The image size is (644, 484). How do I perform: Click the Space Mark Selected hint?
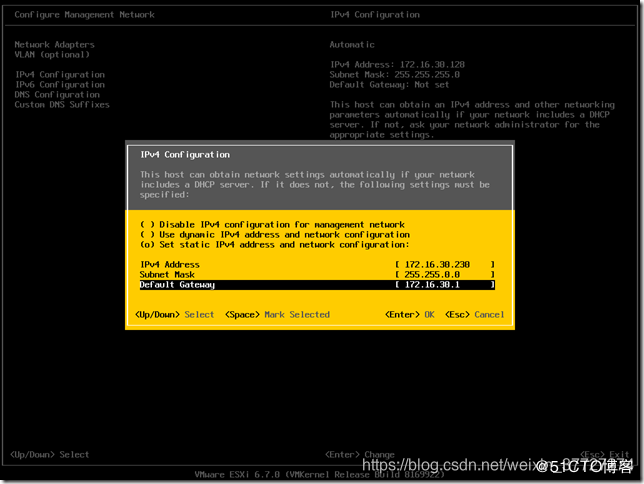277,315
